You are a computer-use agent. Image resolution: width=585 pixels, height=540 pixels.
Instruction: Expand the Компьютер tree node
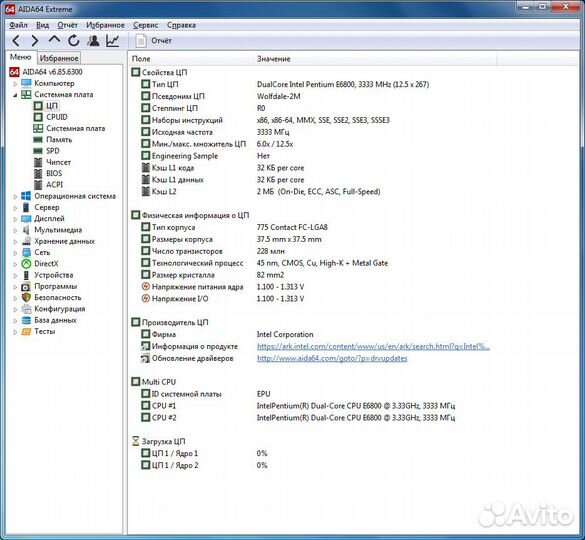[15, 84]
